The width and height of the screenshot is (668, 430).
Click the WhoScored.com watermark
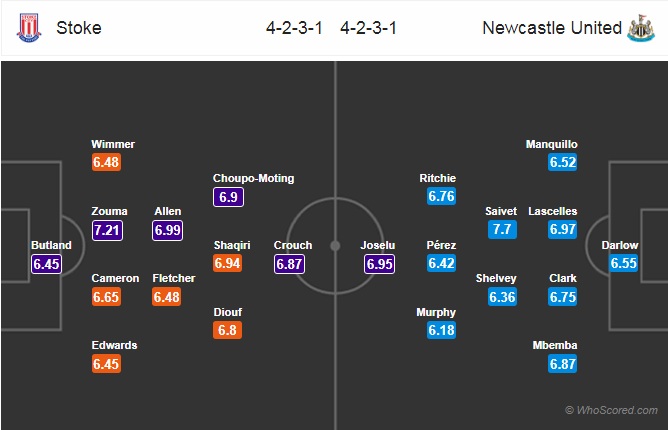coord(611,410)
